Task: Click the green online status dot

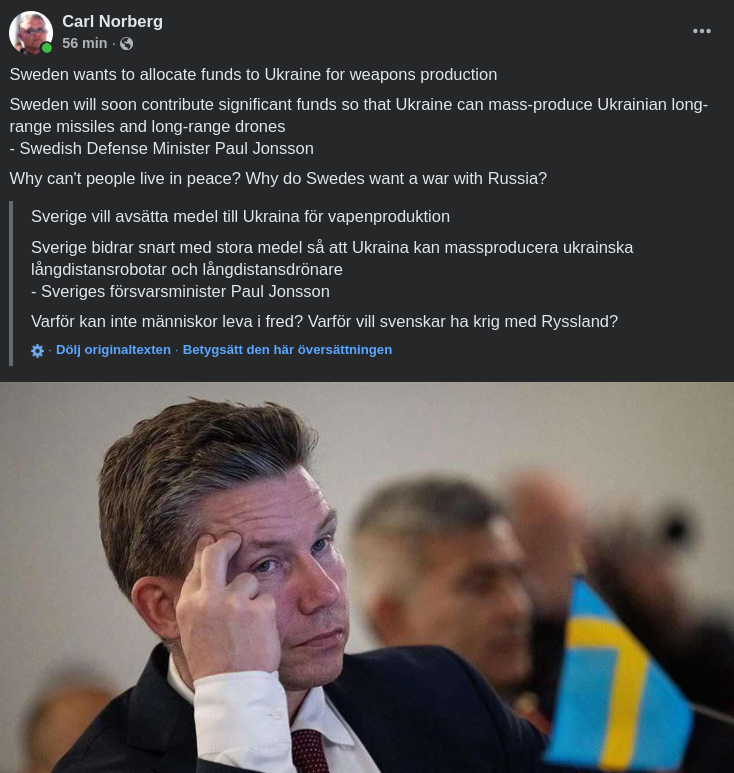Action: (x=47, y=48)
